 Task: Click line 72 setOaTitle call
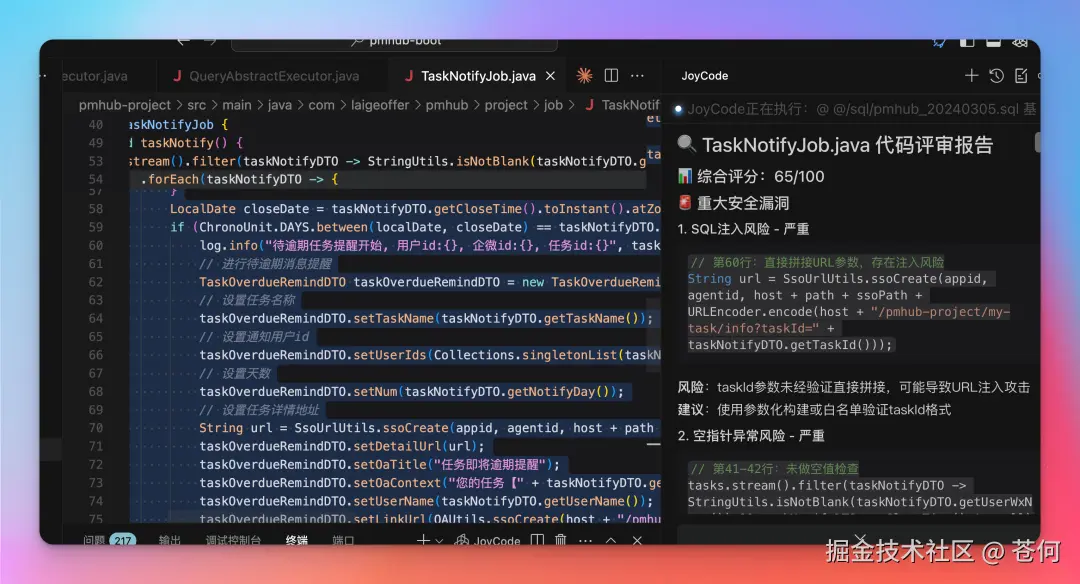[x=380, y=465]
